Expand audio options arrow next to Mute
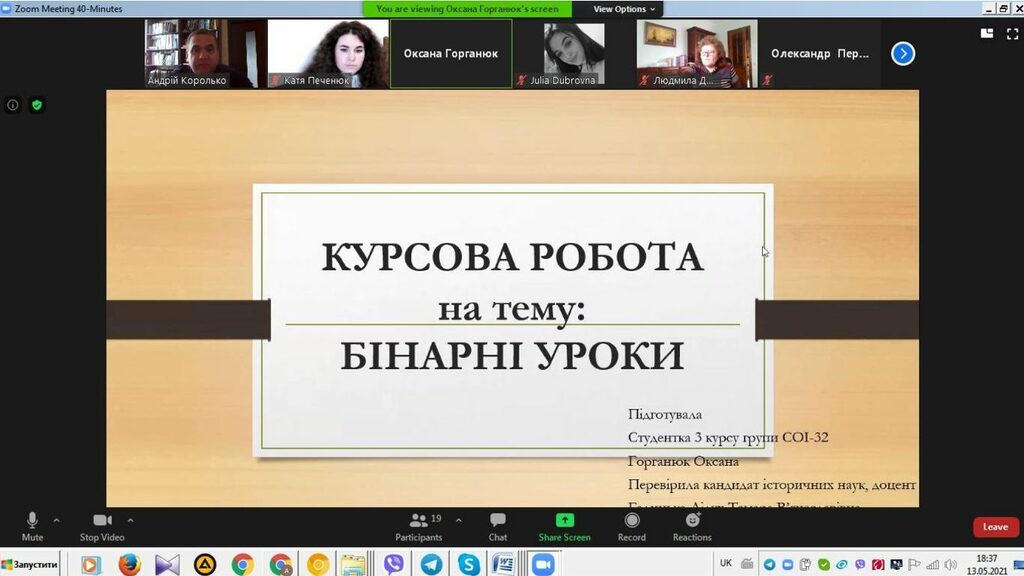 (56, 520)
